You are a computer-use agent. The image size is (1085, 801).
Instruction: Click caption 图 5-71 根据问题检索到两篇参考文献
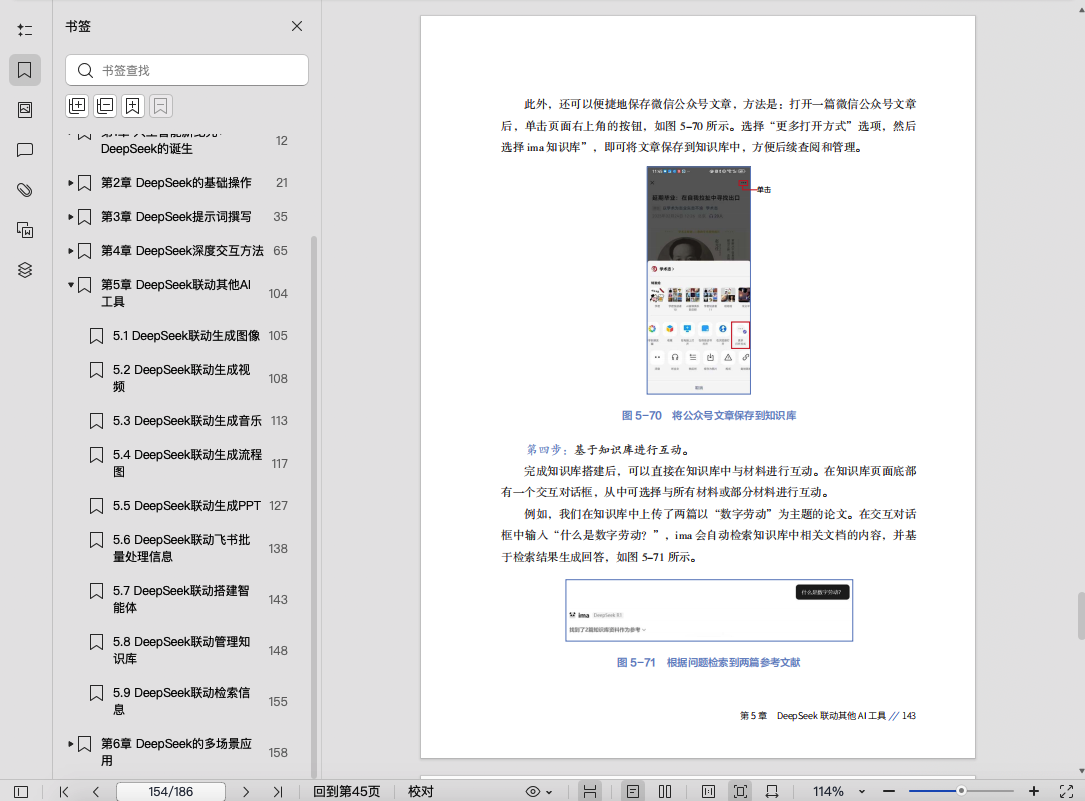pyautogui.click(x=708, y=663)
